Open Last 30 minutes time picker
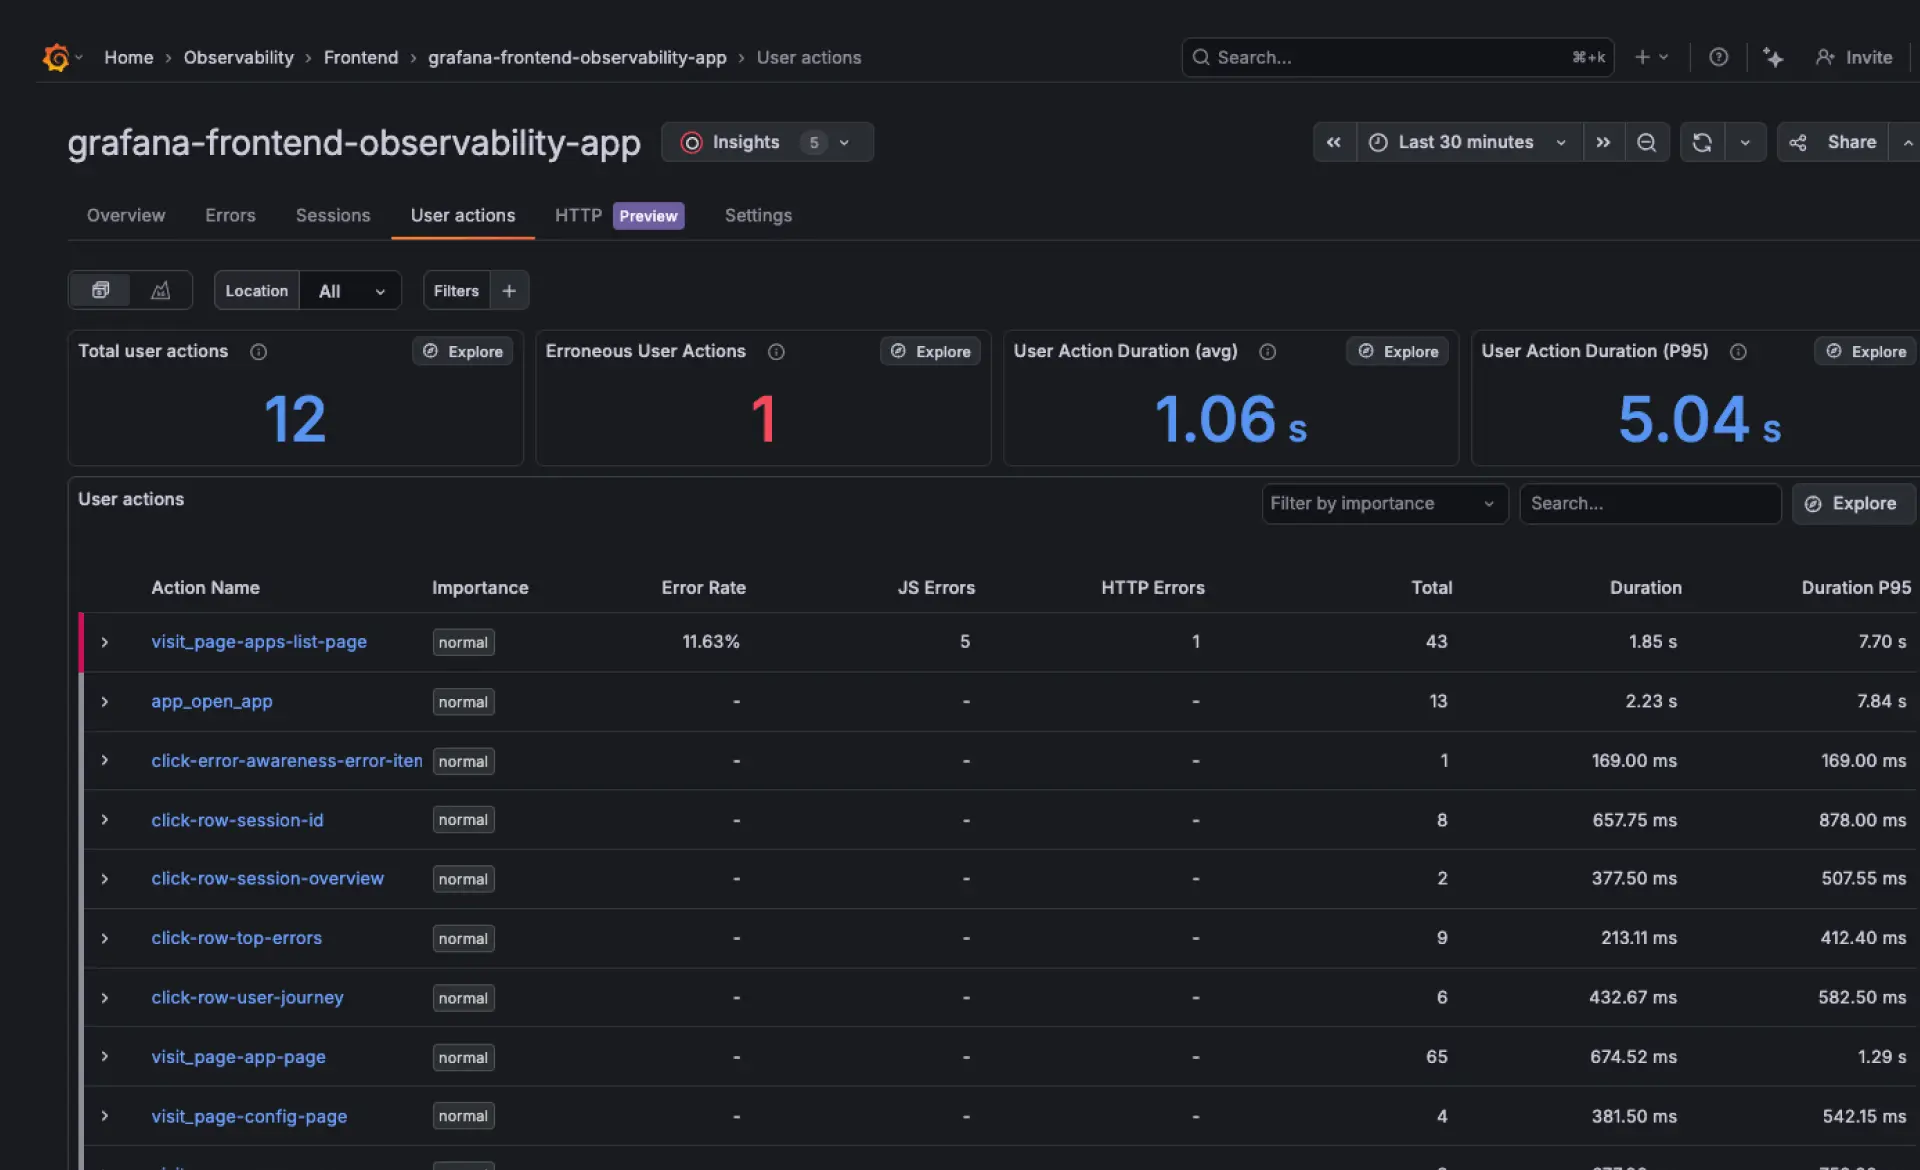Viewport: 1920px width, 1170px height. tap(1469, 142)
